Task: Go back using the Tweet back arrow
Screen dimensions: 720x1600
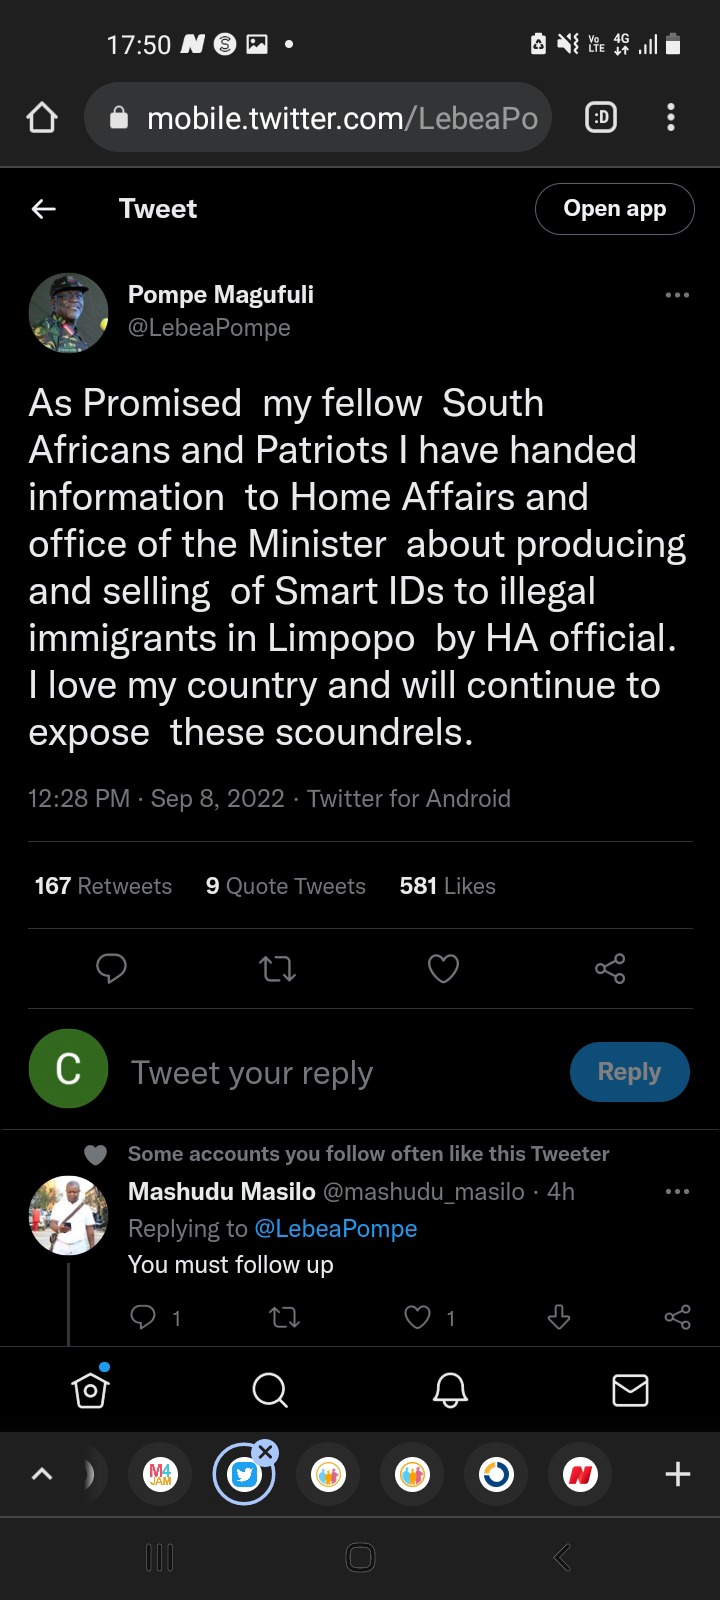Action: coord(44,208)
